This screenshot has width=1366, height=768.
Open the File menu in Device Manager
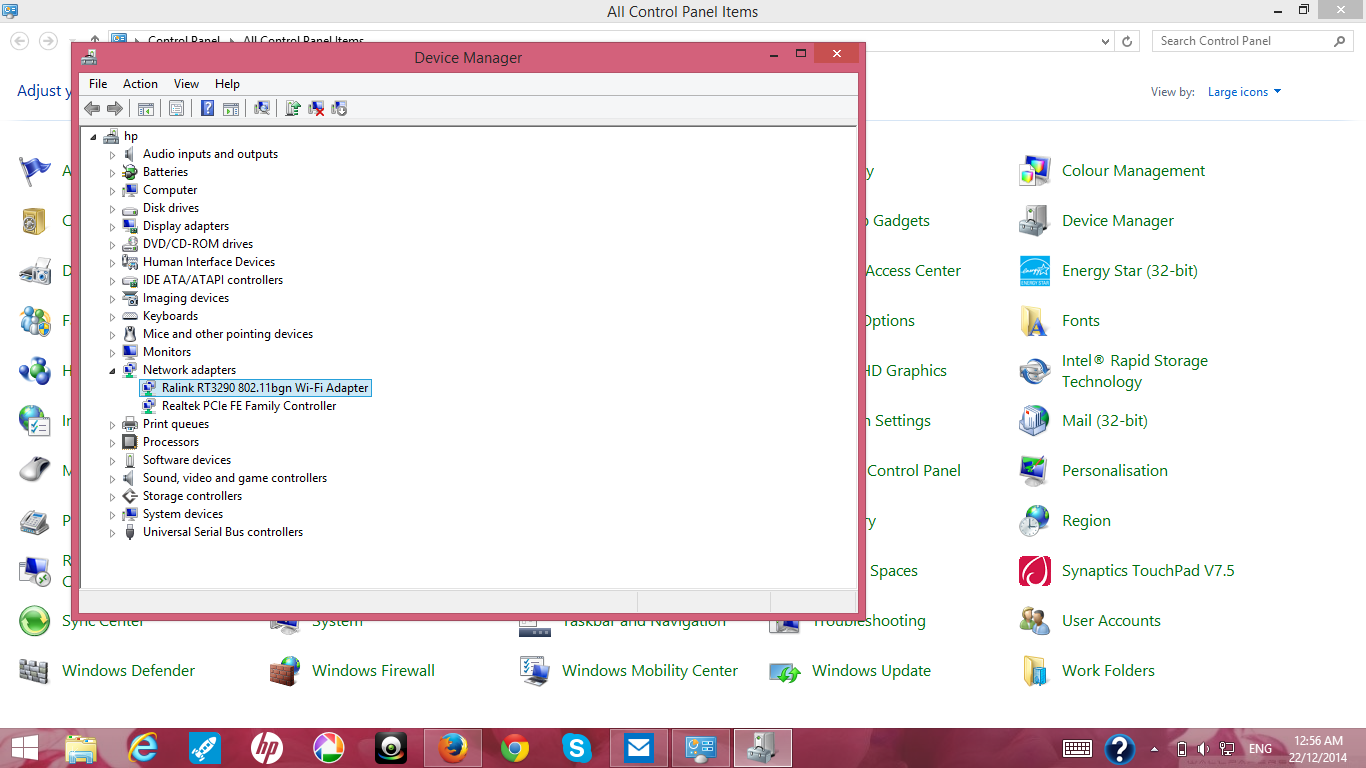(98, 84)
